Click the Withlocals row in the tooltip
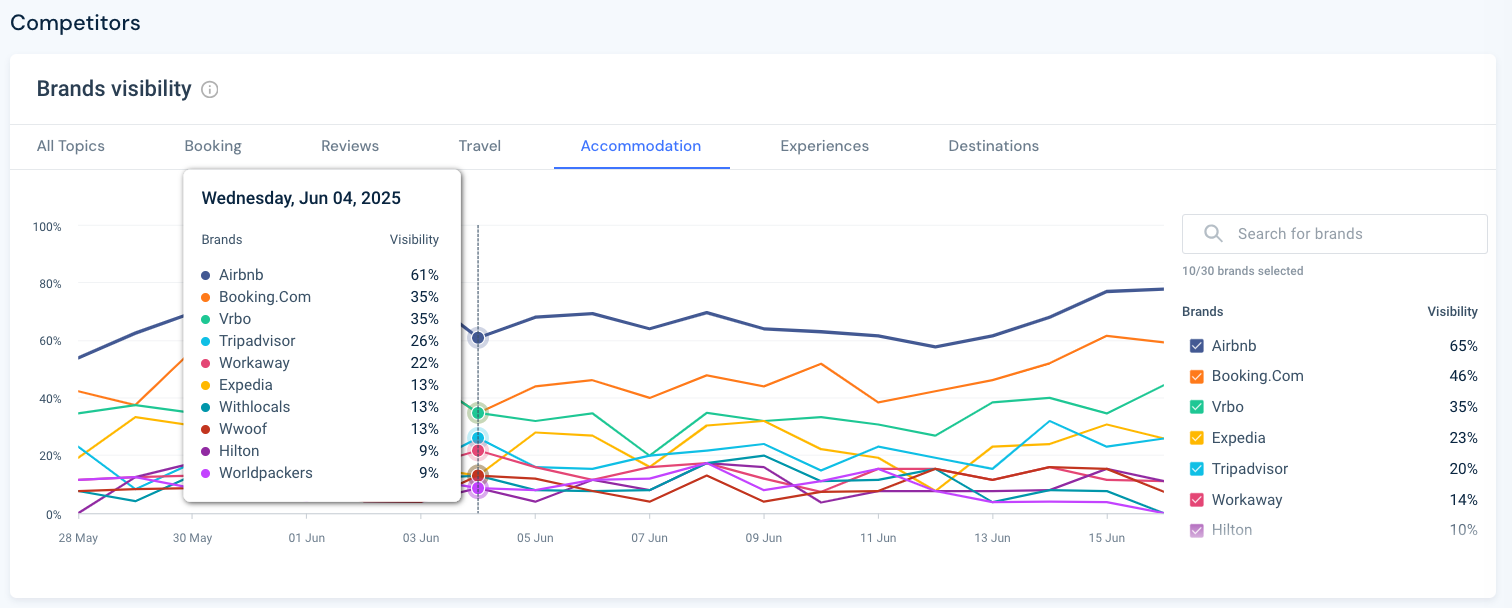Screen dimensions: 1512x608 tap(320, 407)
